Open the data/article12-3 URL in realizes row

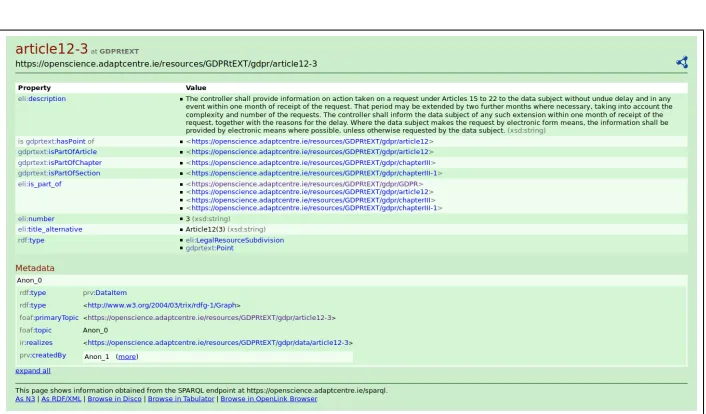tap(218, 343)
